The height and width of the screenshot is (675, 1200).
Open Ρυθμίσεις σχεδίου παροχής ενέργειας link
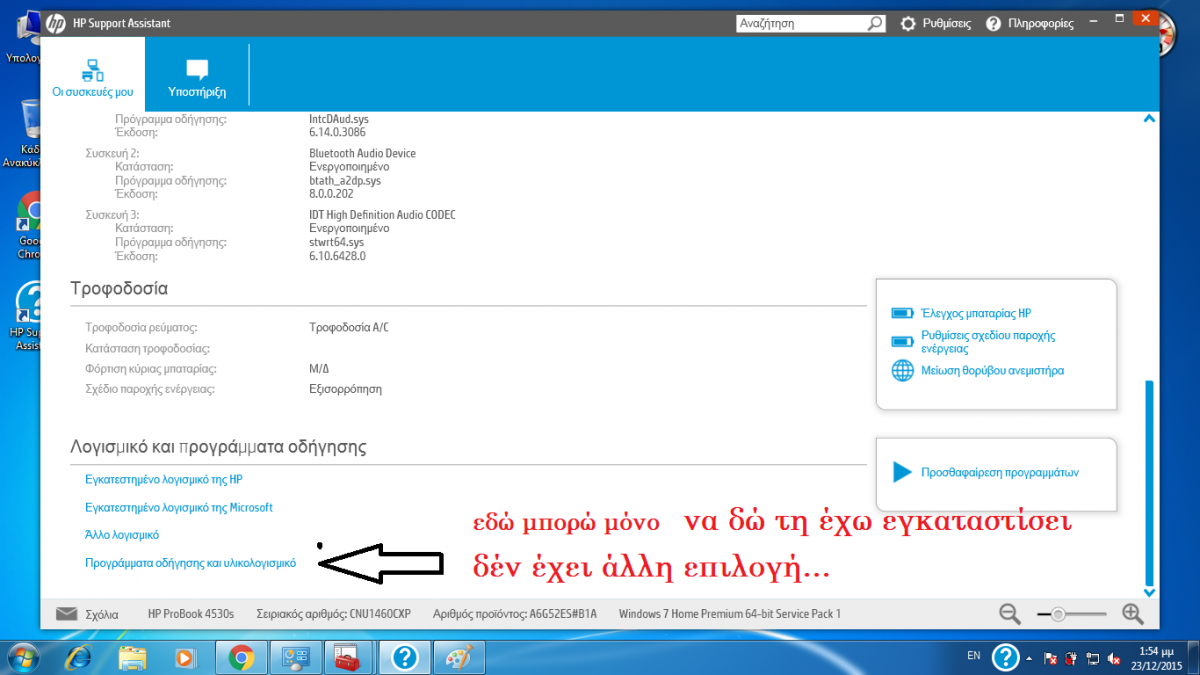pyautogui.click(x=987, y=342)
